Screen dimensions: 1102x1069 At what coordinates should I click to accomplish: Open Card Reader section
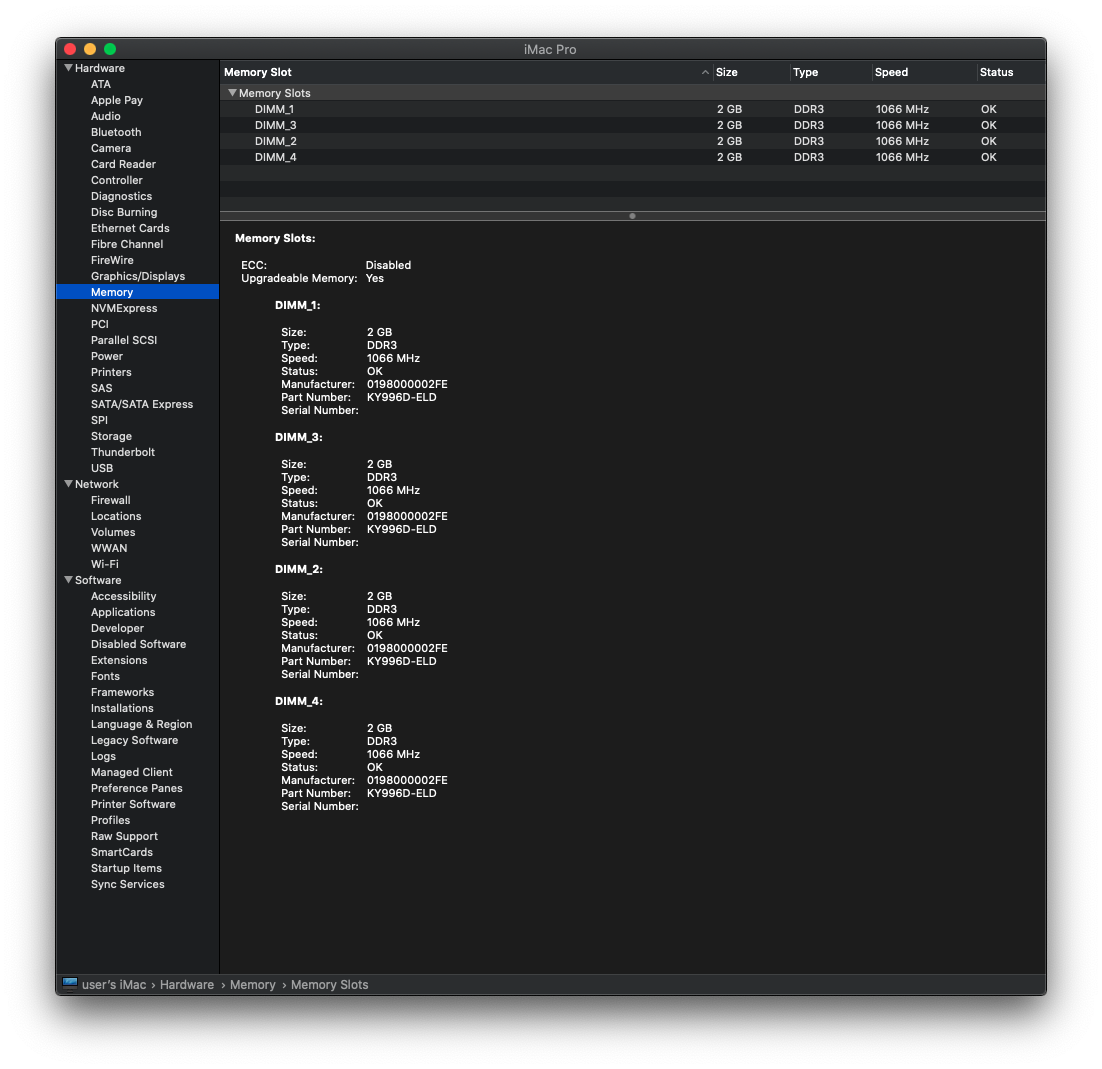(123, 164)
